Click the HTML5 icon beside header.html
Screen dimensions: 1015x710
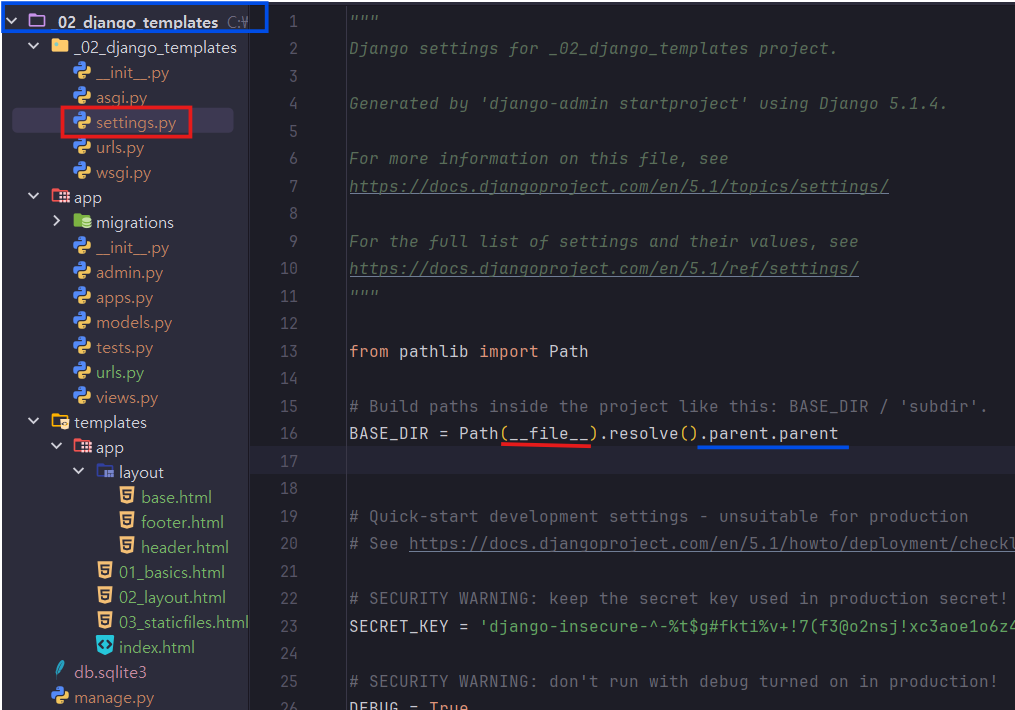point(127,546)
